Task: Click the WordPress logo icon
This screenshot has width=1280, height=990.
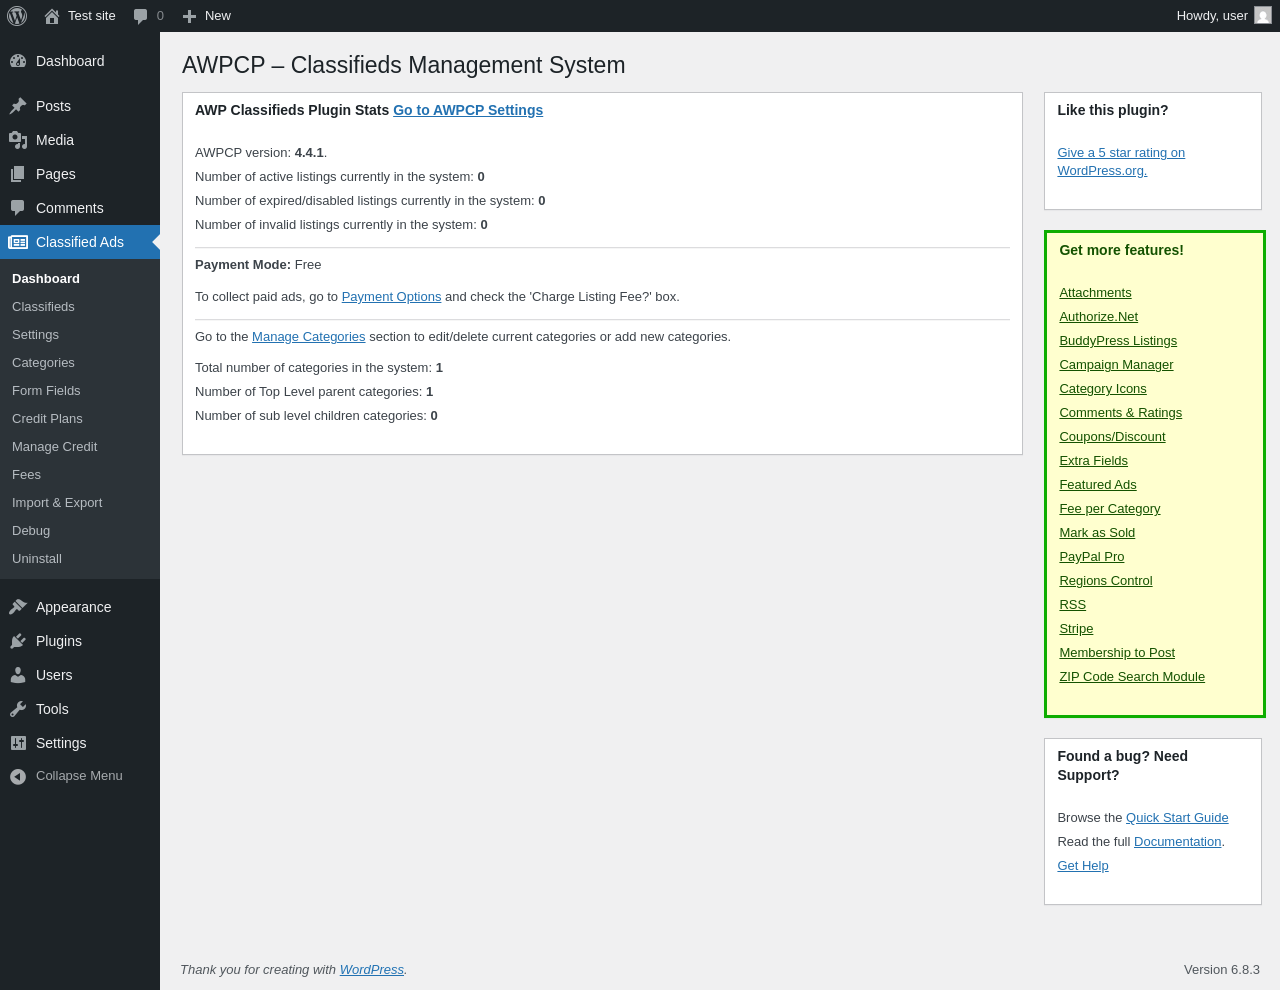Action: pos(17,16)
